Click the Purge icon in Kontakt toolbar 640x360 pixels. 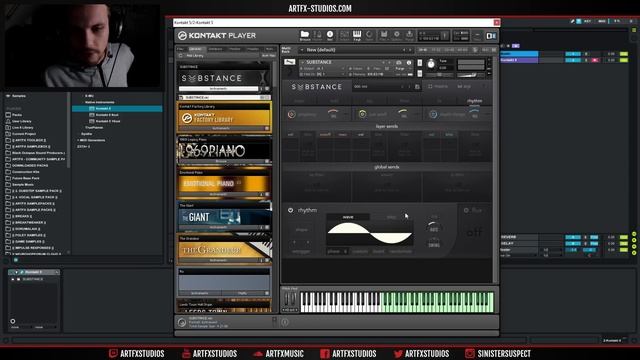(x=409, y=36)
